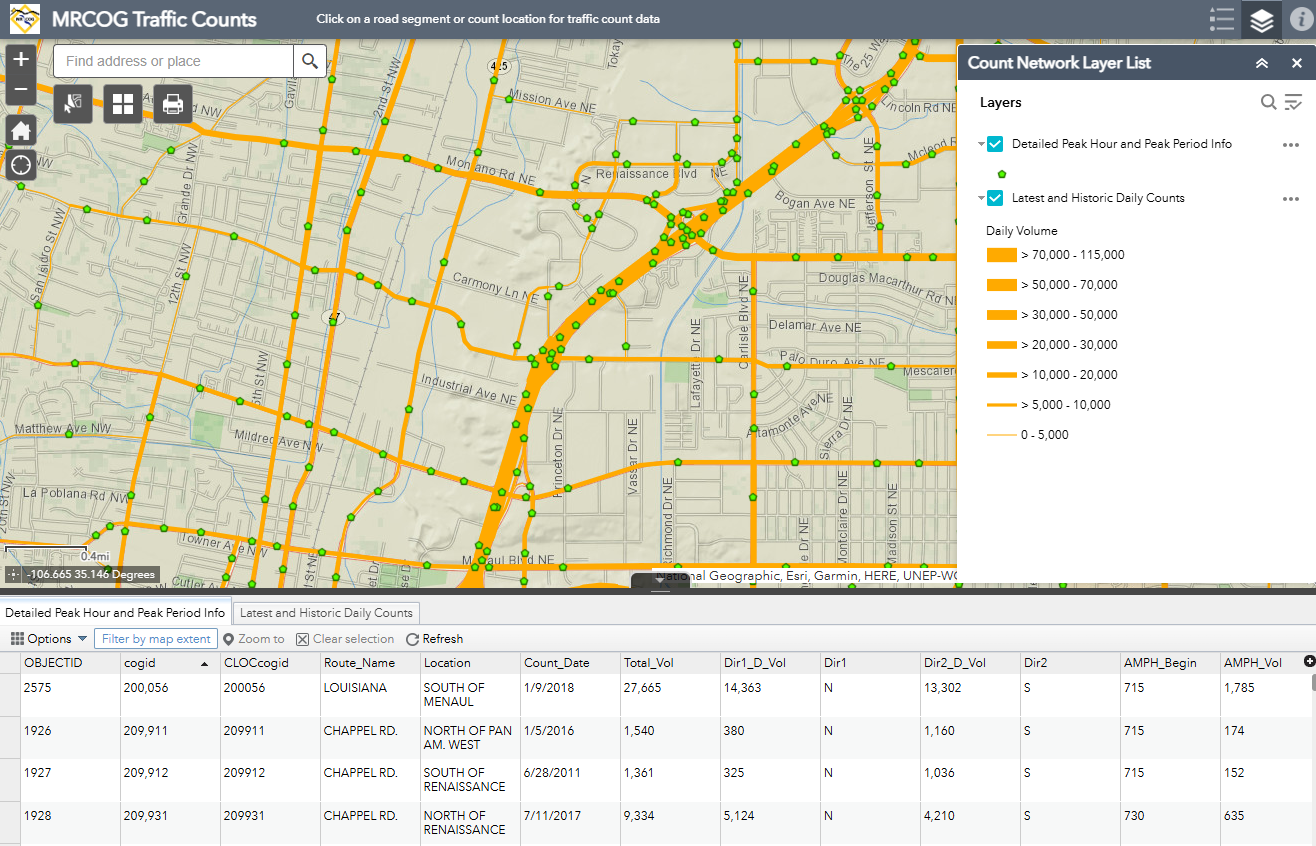Viewport: 1316px width, 846px height.
Task: Click the Refresh button in the table toolbar
Action: click(x=434, y=638)
